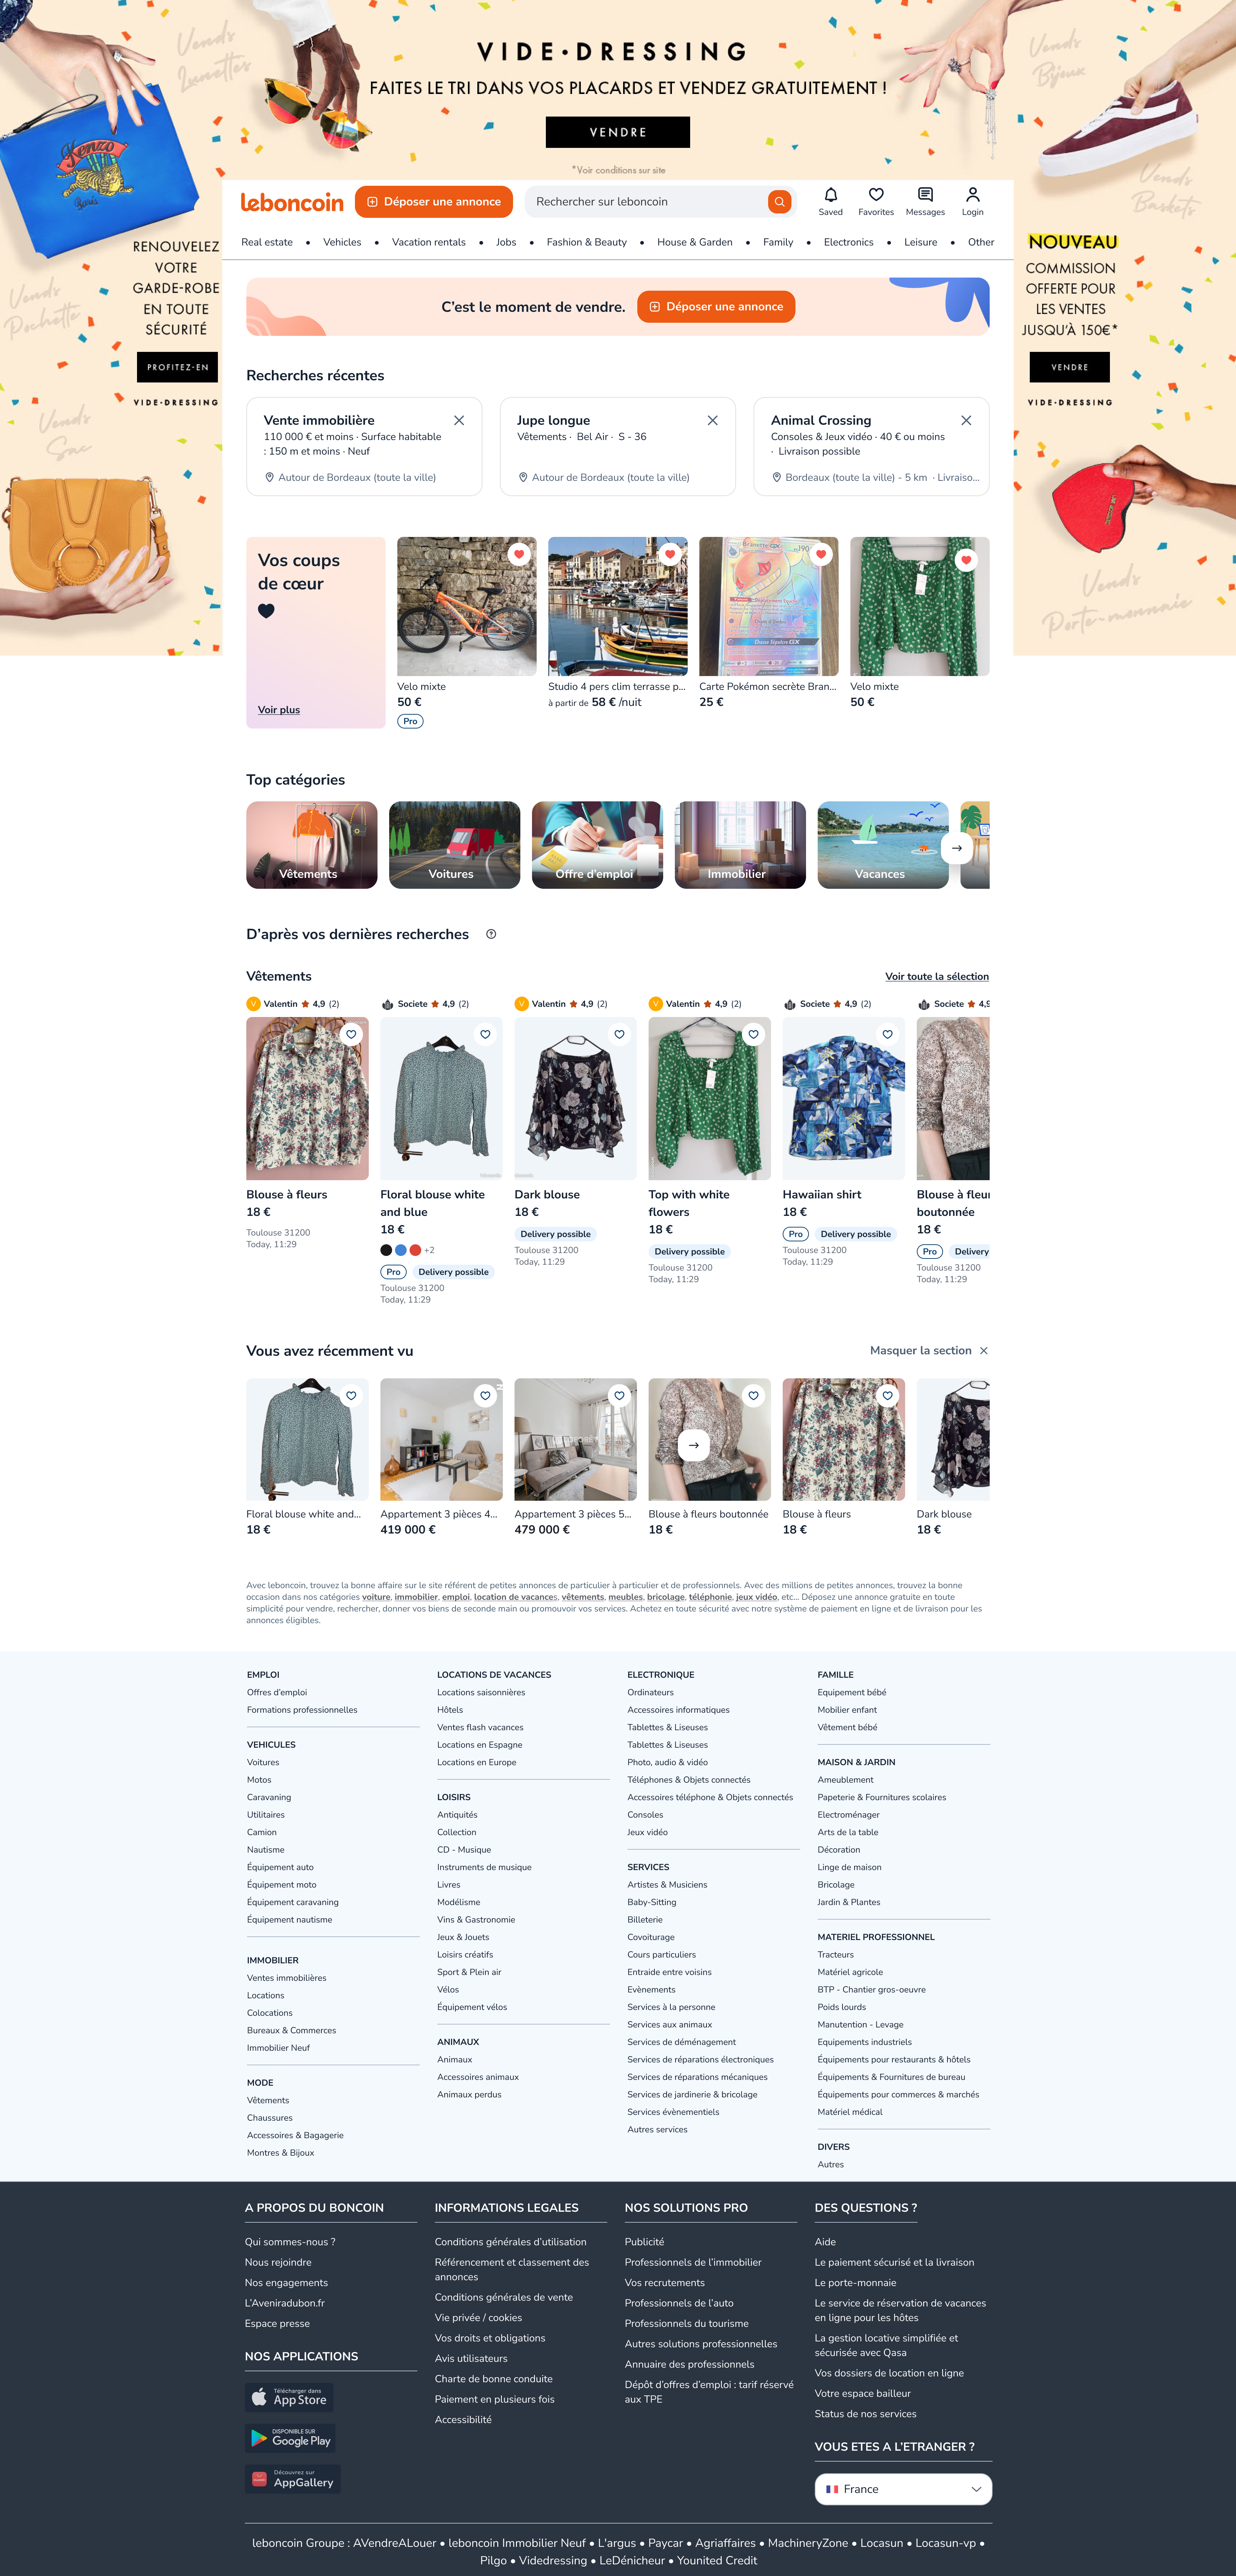The height and width of the screenshot is (2576, 1236).
Task: Click help icon beside D'après vos dernières recherches
Action: pyautogui.click(x=491, y=934)
